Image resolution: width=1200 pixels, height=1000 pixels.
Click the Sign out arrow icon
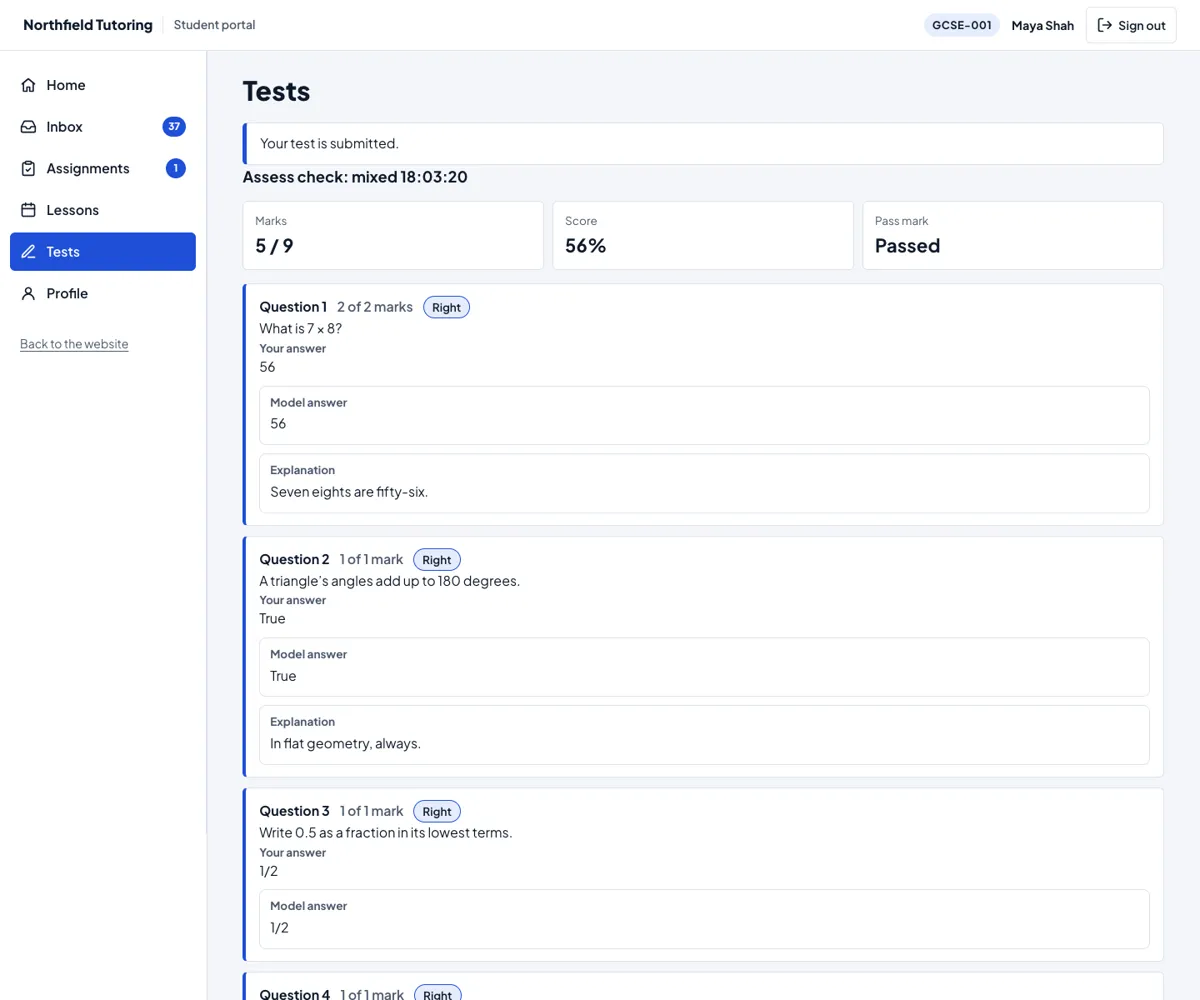(x=1105, y=25)
